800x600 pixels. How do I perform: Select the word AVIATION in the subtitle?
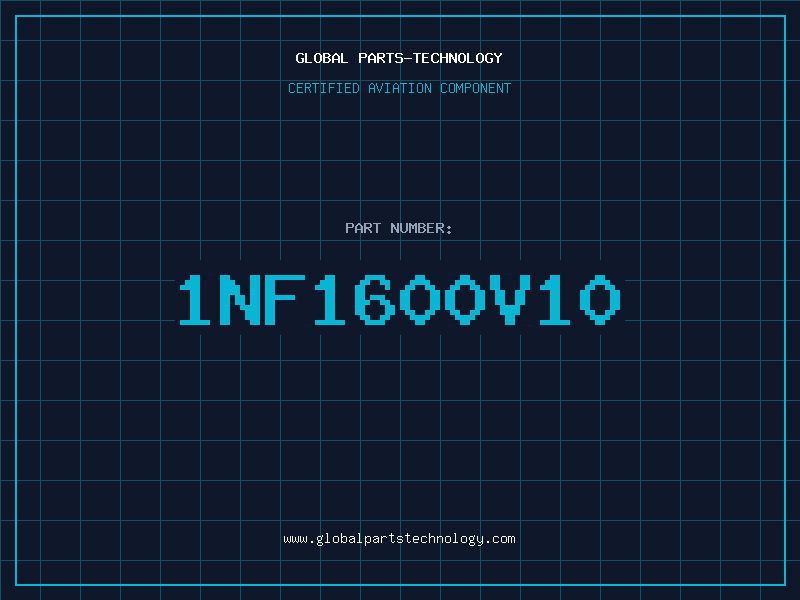[400, 88]
